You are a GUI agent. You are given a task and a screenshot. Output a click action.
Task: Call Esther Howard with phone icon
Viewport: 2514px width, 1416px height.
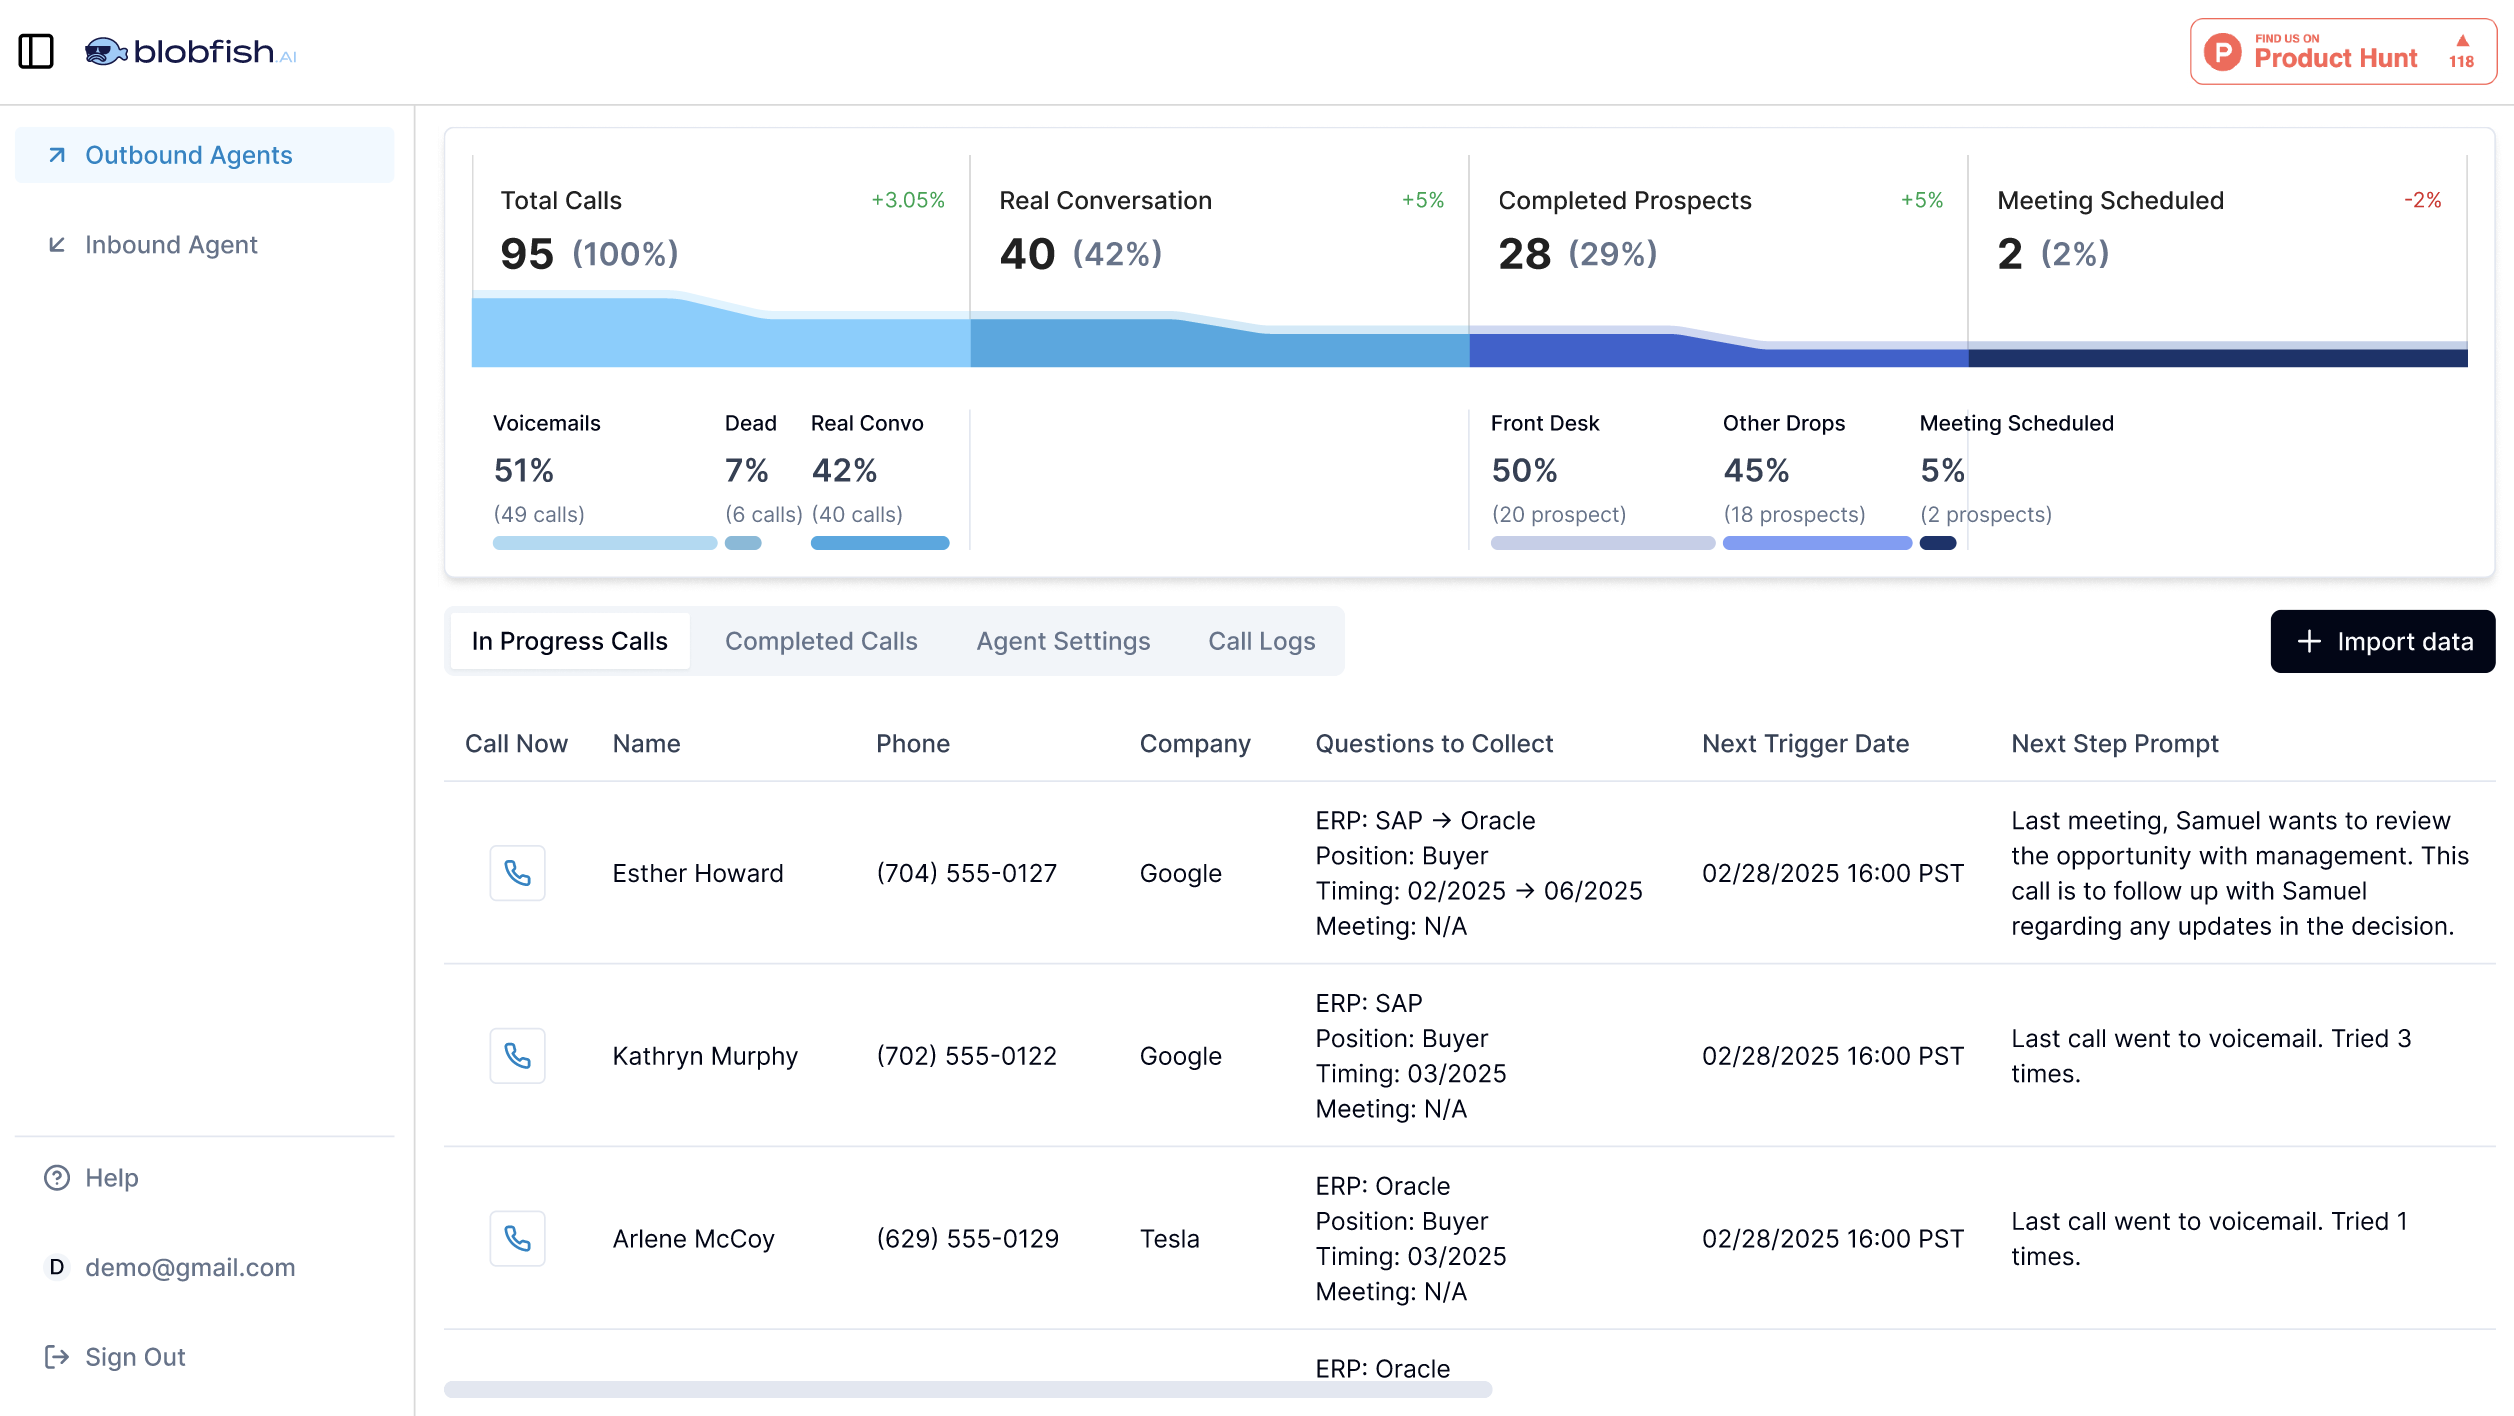click(x=517, y=873)
